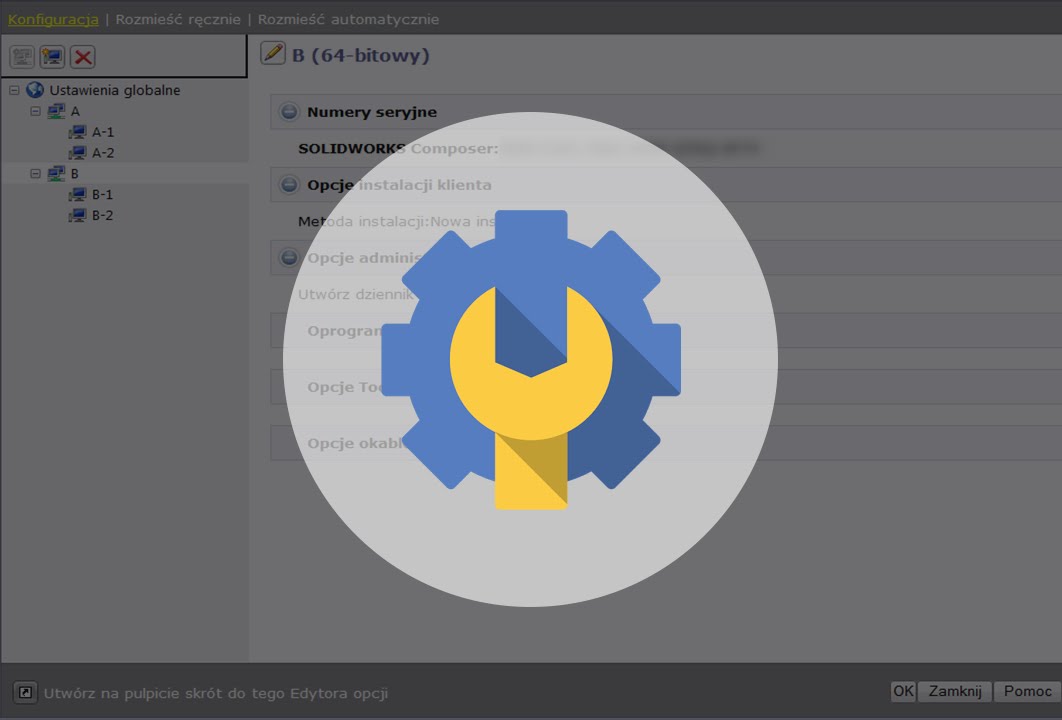This screenshot has width=1062, height=720.
Task: Click the desktop shortcut icon in bottom bar
Action: 25,692
